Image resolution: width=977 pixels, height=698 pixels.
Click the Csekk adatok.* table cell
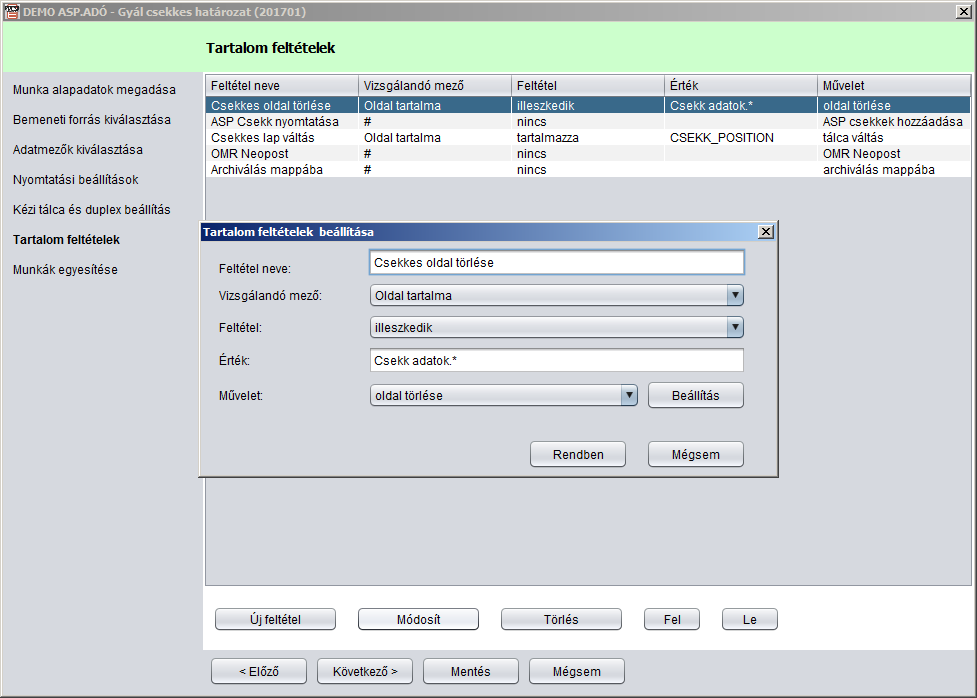pos(741,105)
